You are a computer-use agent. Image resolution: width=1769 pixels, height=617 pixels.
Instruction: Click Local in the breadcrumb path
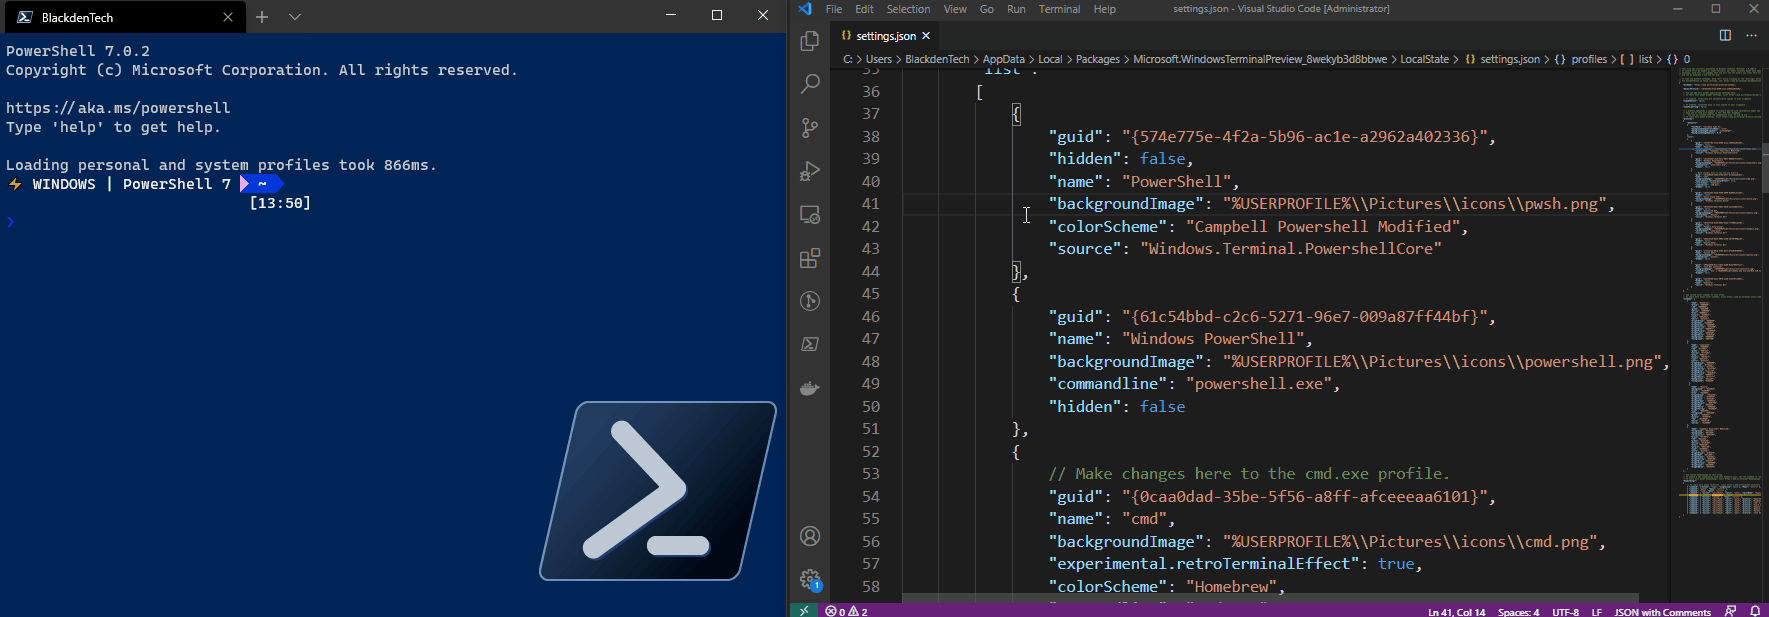1050,59
